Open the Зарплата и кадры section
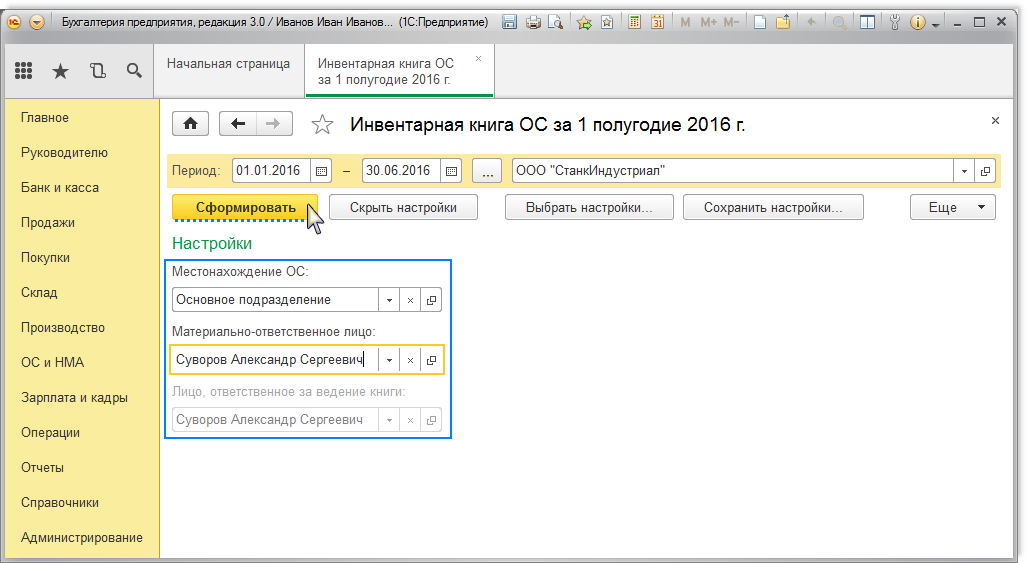Image resolution: width=1027 pixels, height=563 pixels. pos(74,398)
